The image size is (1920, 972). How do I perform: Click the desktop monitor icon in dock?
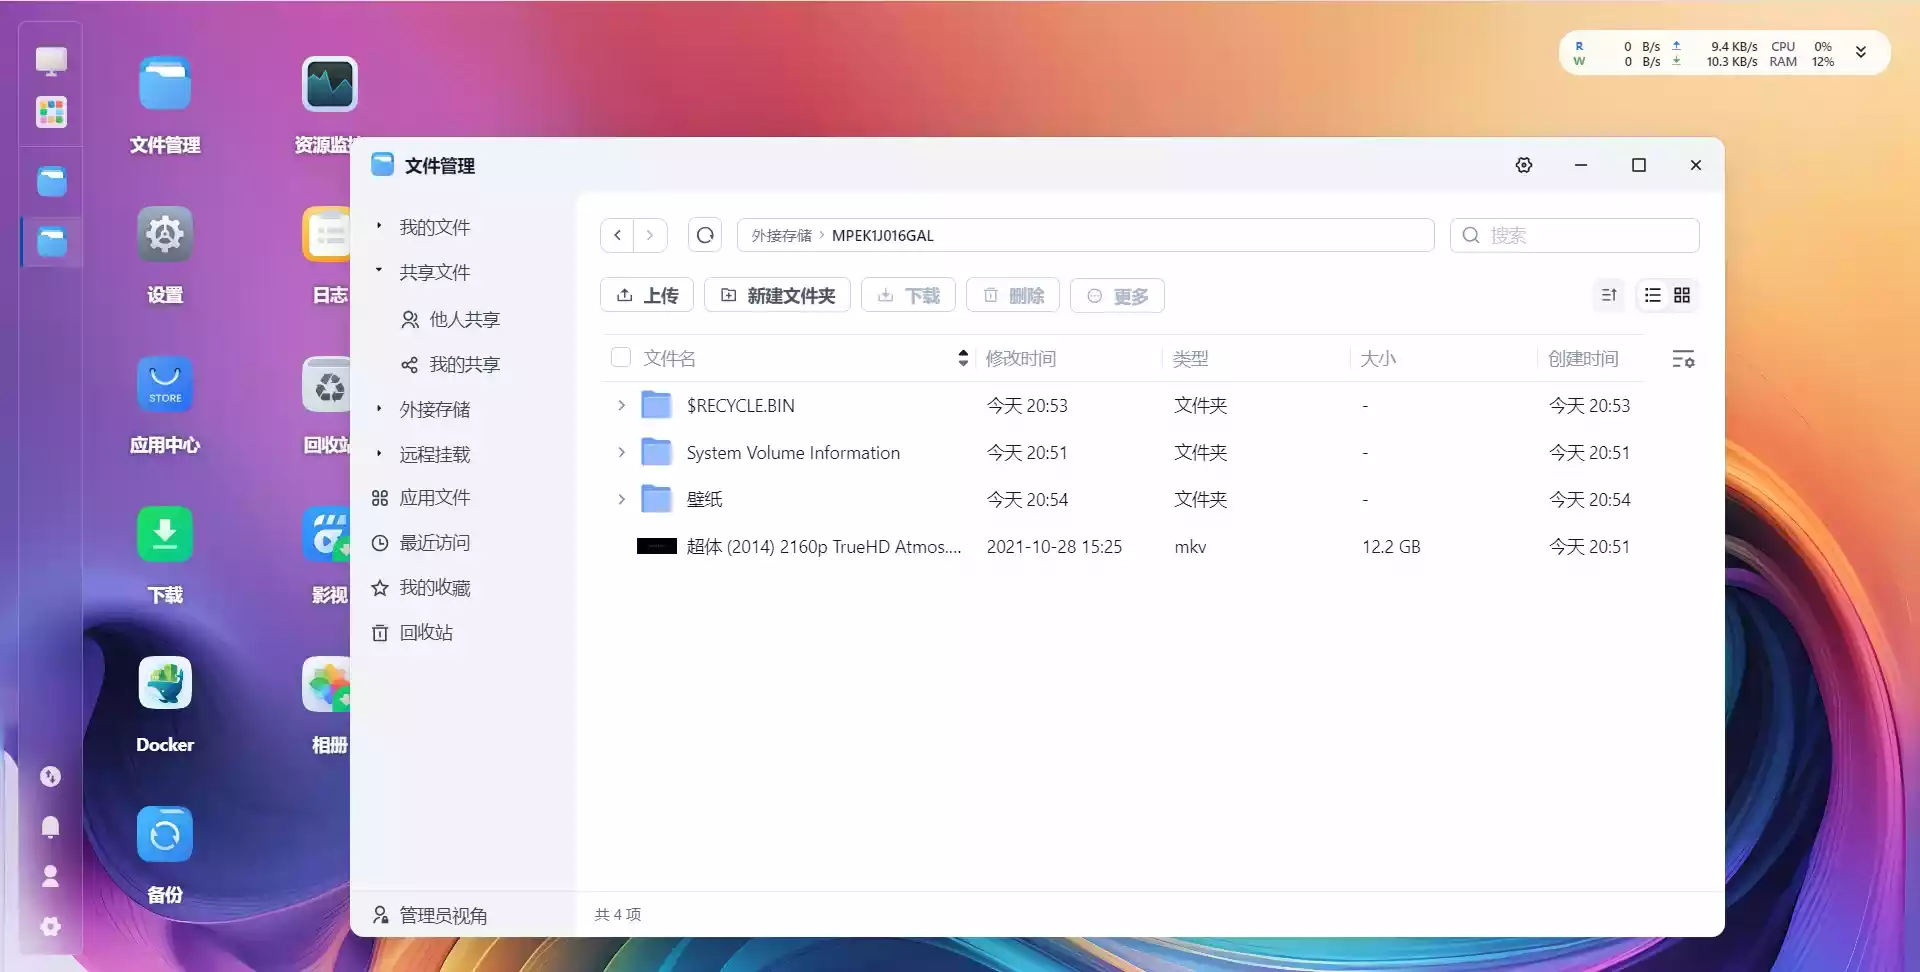51,61
